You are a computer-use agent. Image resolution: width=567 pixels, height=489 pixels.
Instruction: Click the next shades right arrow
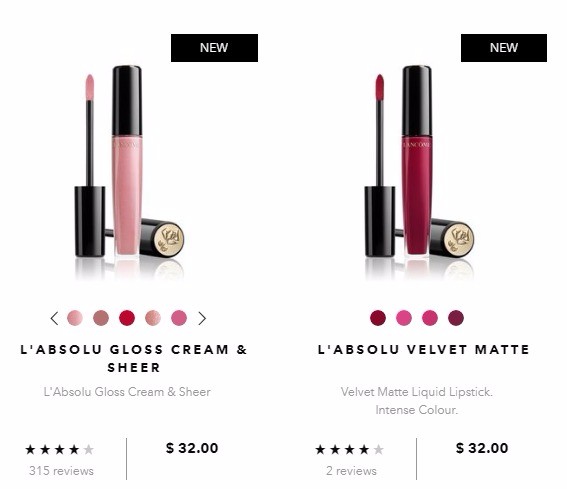(x=202, y=318)
